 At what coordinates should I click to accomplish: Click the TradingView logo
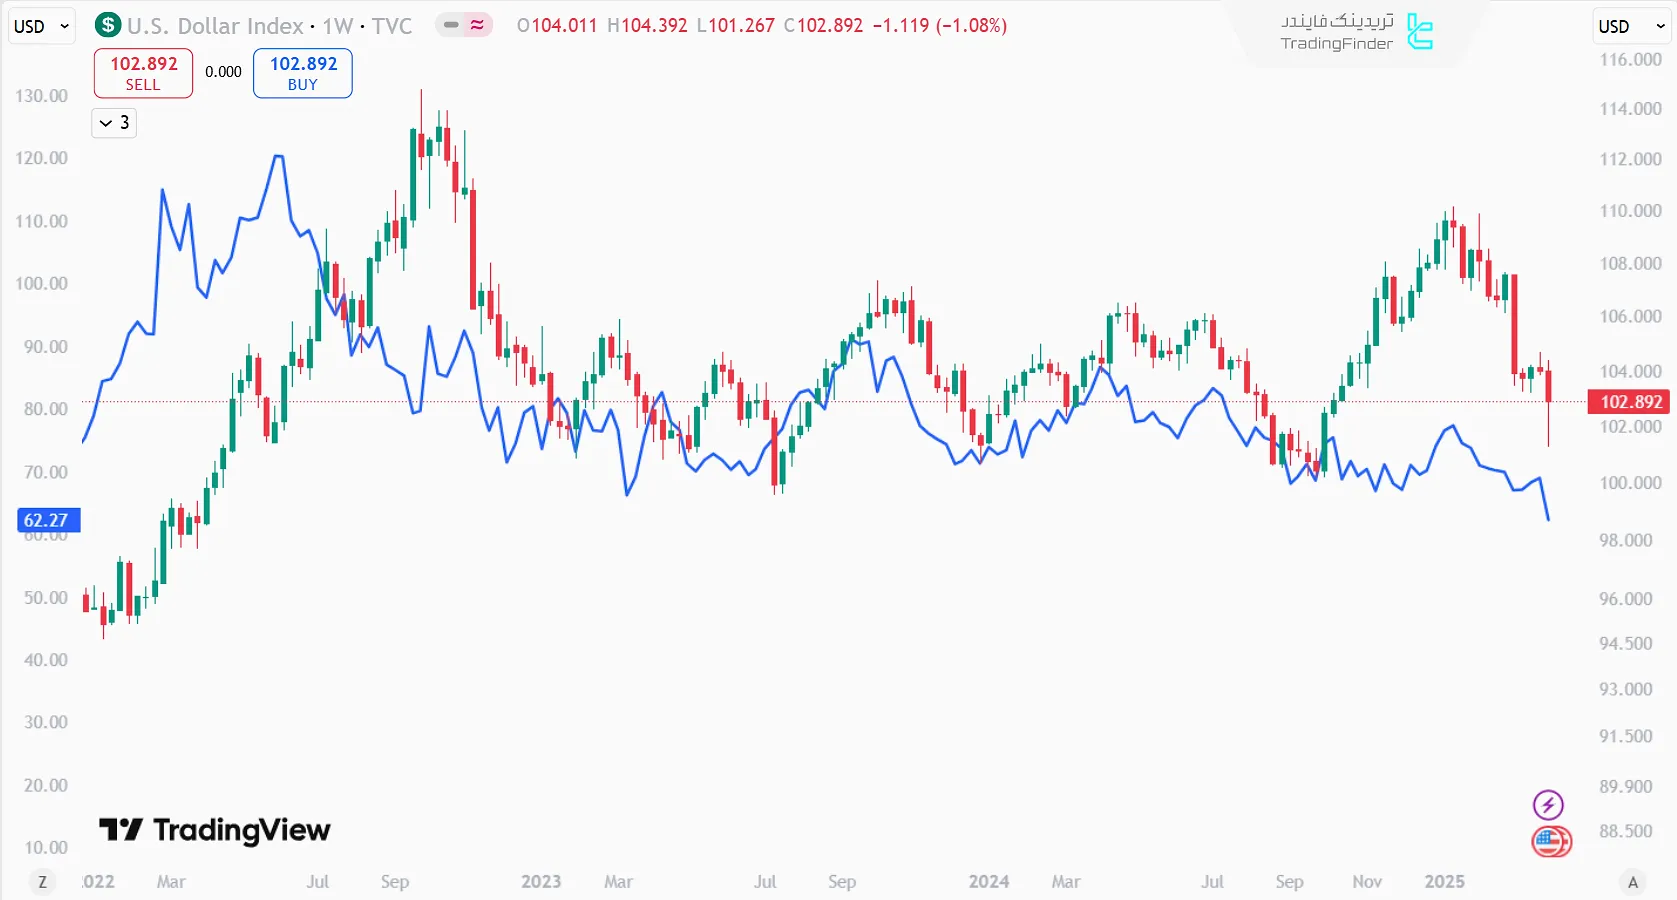click(x=215, y=830)
